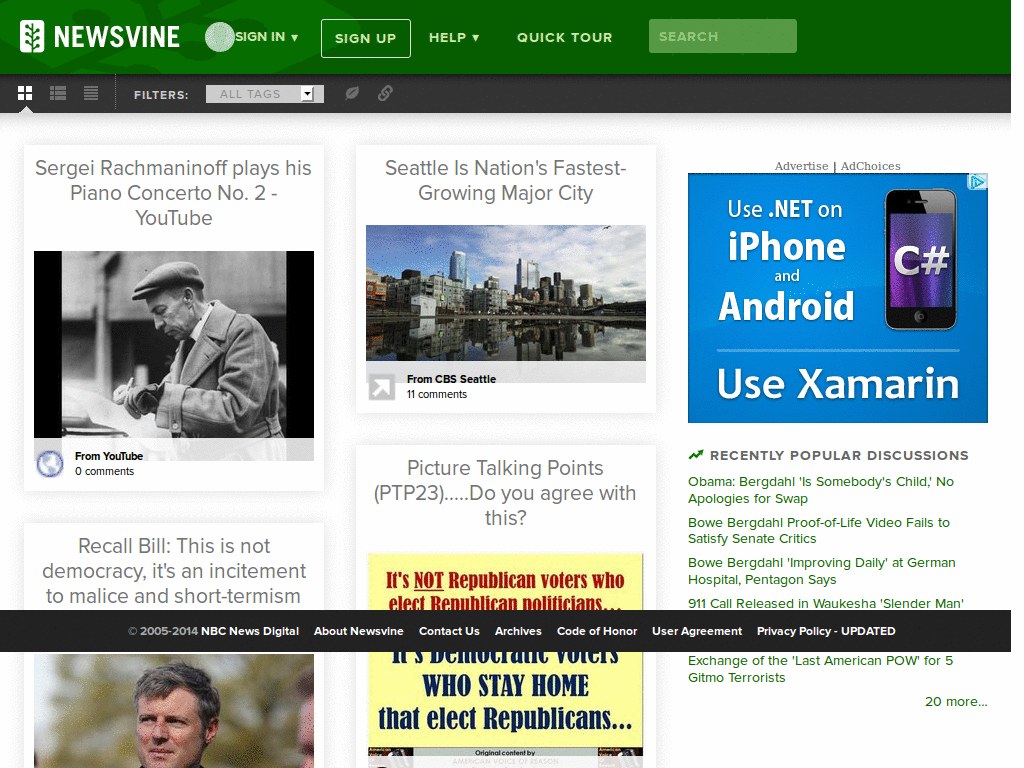This screenshot has height=768, width=1024.
Task: Toggle the chain-link seeds filter
Action: click(385, 93)
